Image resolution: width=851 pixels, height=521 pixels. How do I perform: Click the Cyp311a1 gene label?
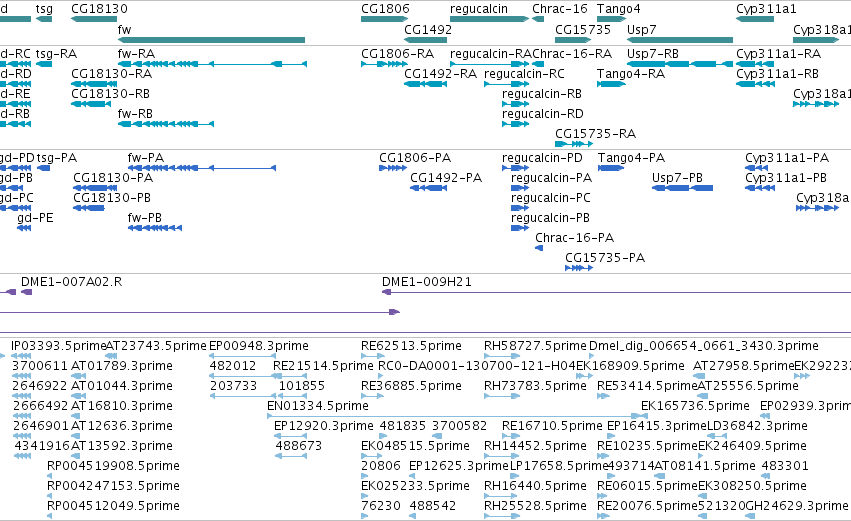(766, 9)
